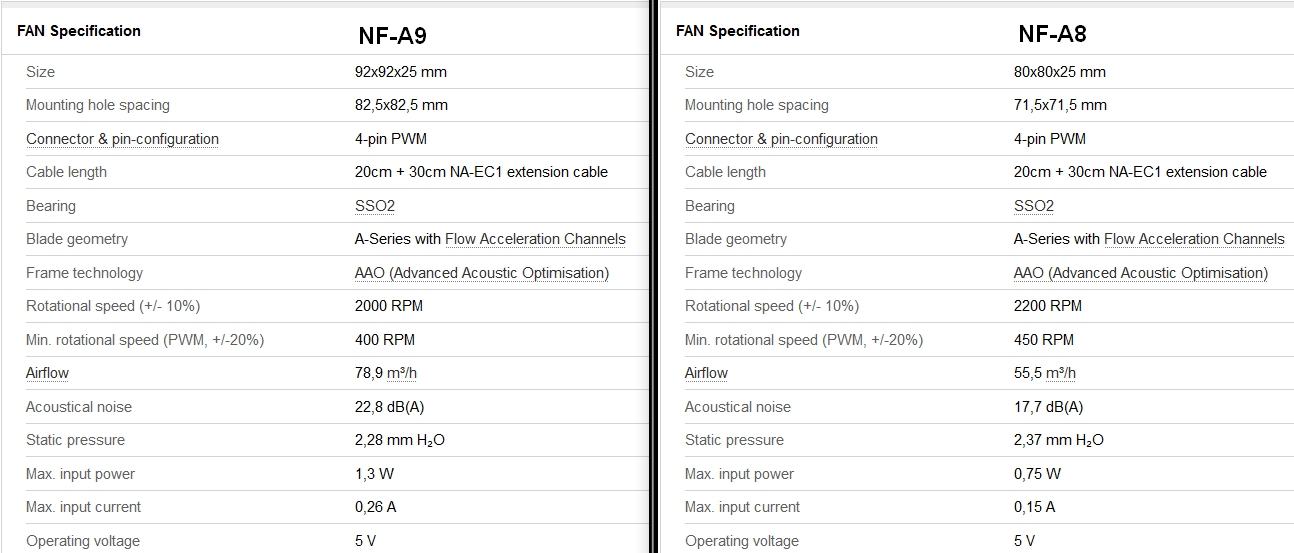
Task: Select the NF-A8 heading text
Action: pyautogui.click(x=1052, y=34)
